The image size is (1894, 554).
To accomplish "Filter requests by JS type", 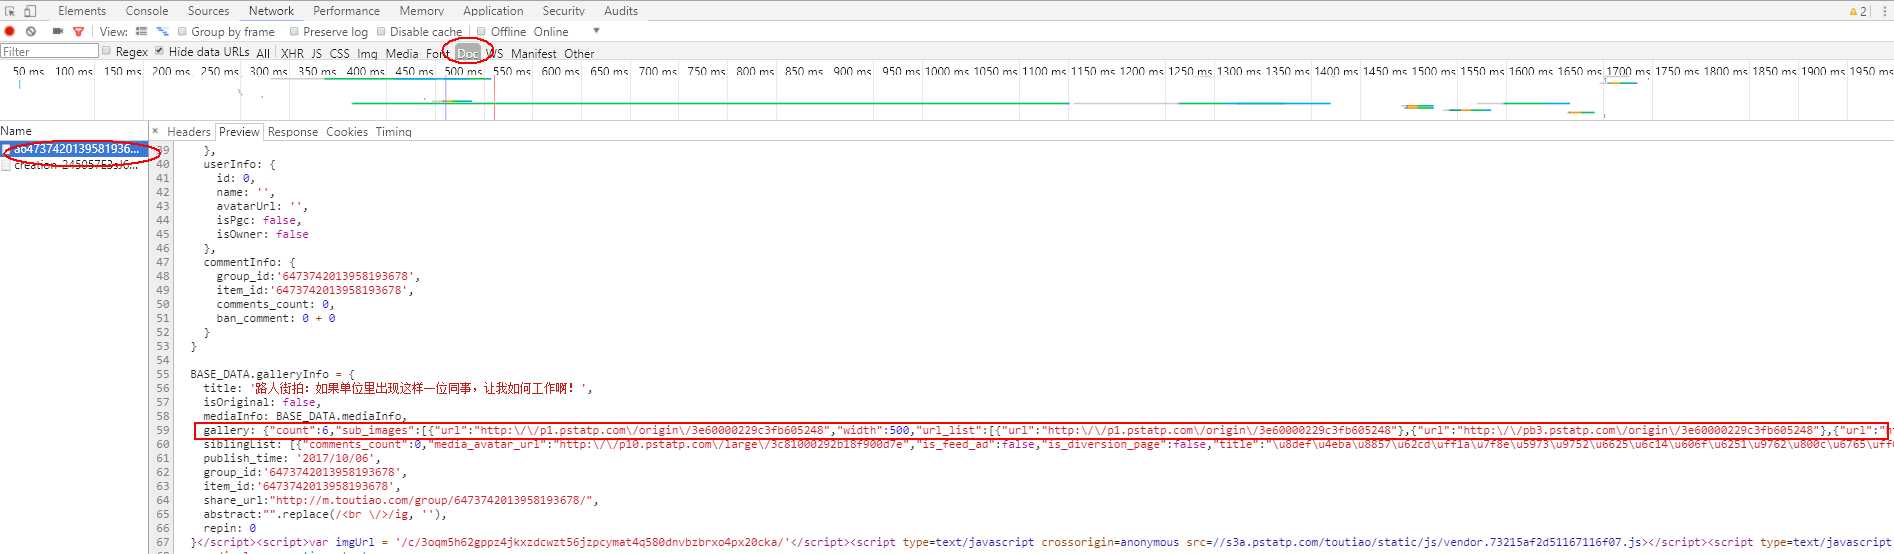I will tap(316, 53).
